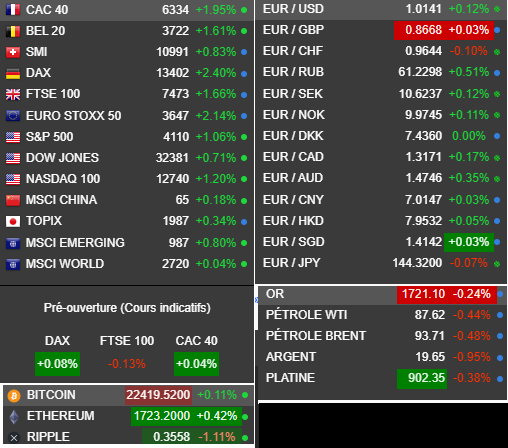Click the EUR / CNY rate 7.0147
508x448 pixels.
pyautogui.click(x=424, y=200)
